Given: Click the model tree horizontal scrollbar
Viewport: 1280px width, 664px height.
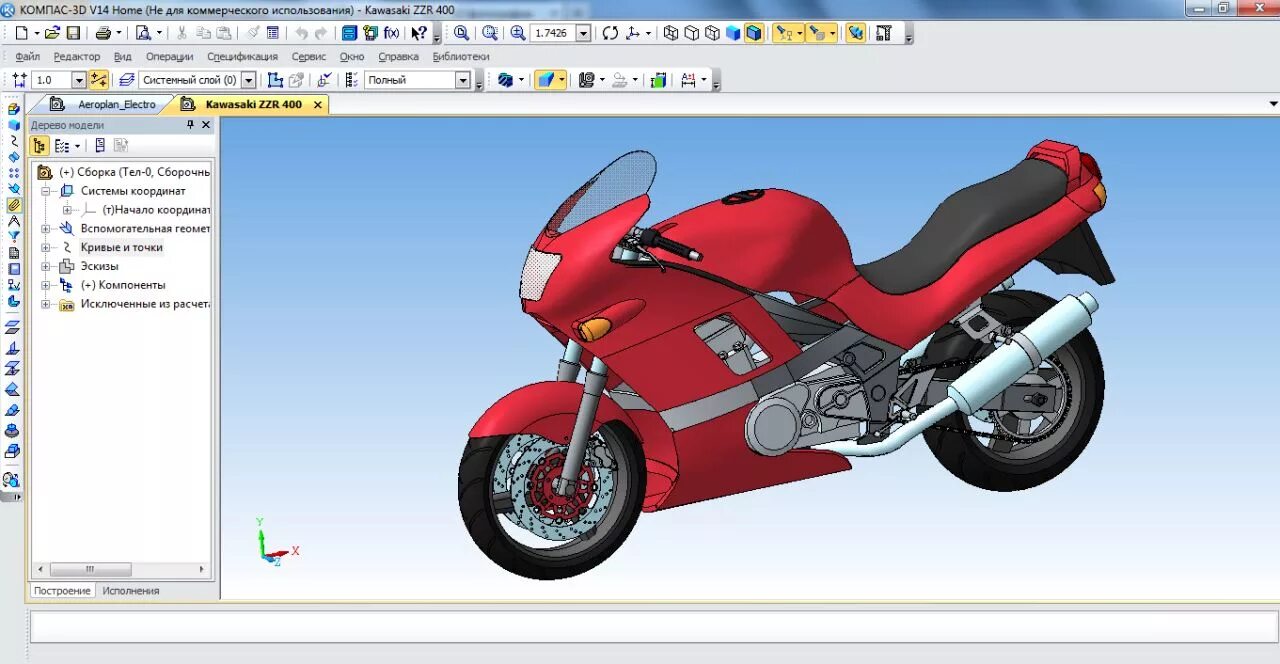Looking at the screenshot, I should (91, 570).
